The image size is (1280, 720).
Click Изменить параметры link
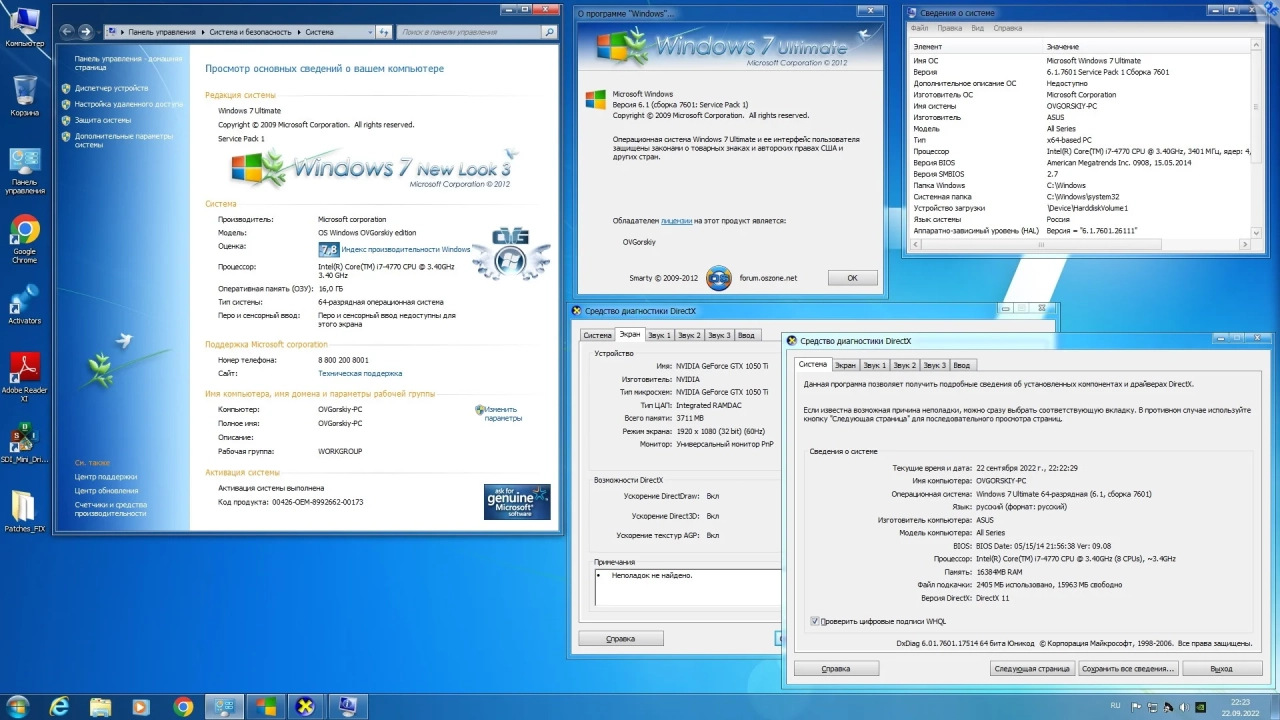(503, 413)
